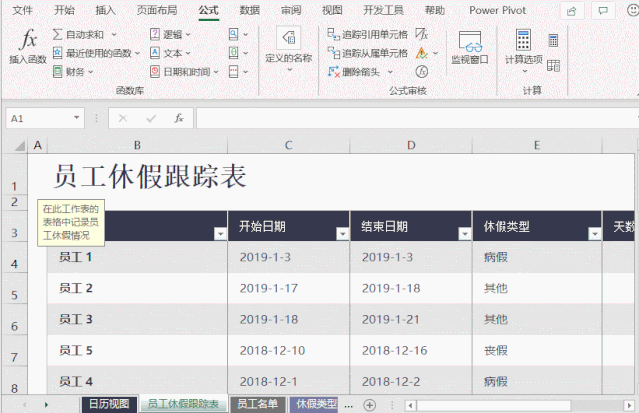Click the Select All corner triangle

pos(19,146)
